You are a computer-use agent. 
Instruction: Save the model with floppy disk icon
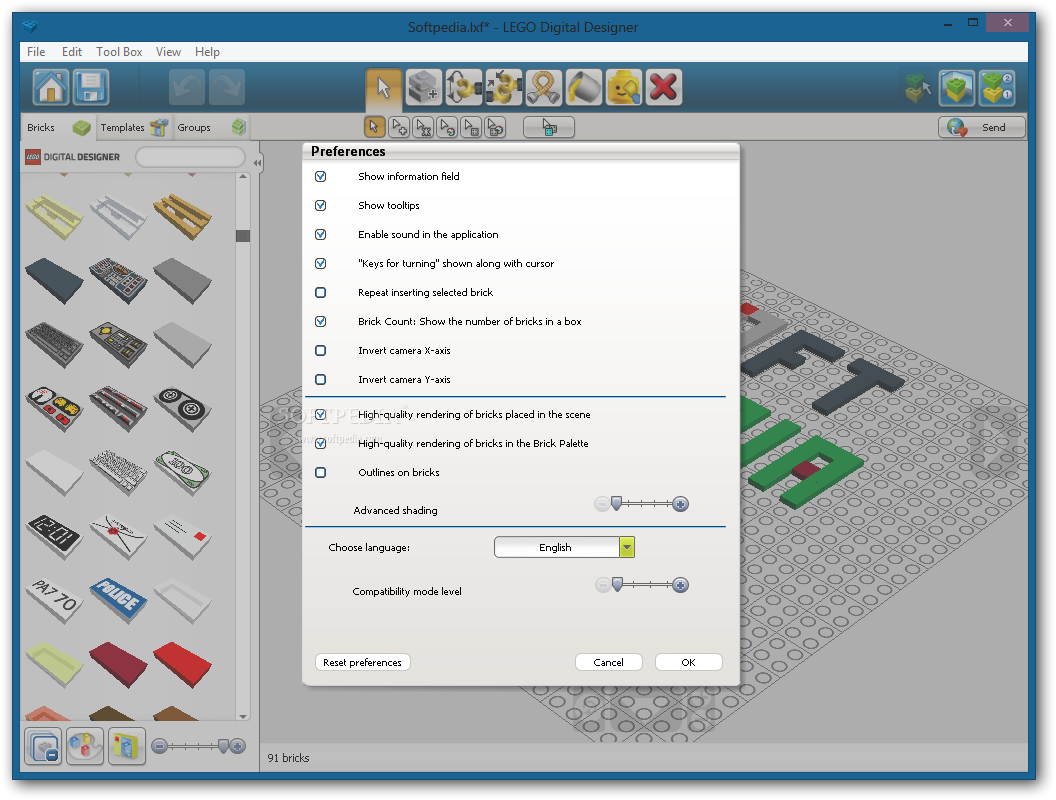coord(91,88)
